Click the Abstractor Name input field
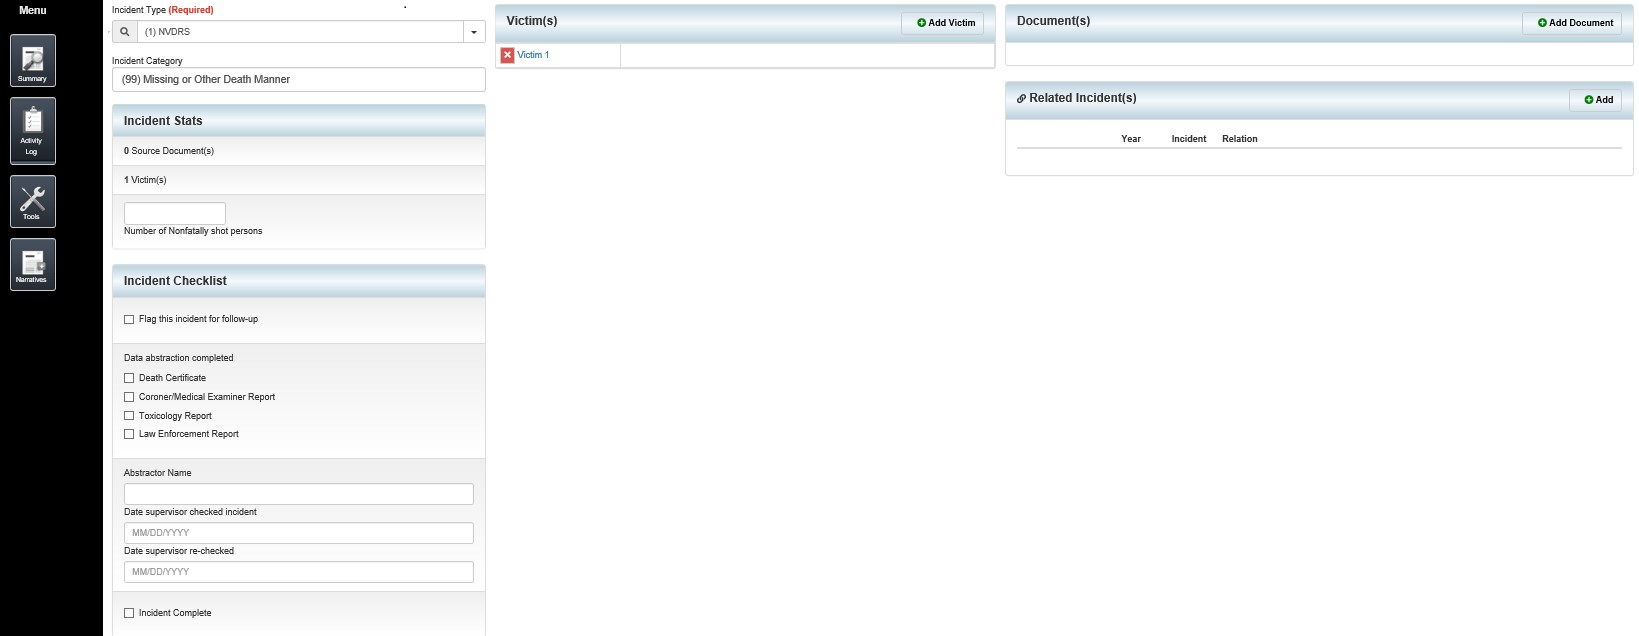This screenshot has height=636, width=1639. pos(298,494)
